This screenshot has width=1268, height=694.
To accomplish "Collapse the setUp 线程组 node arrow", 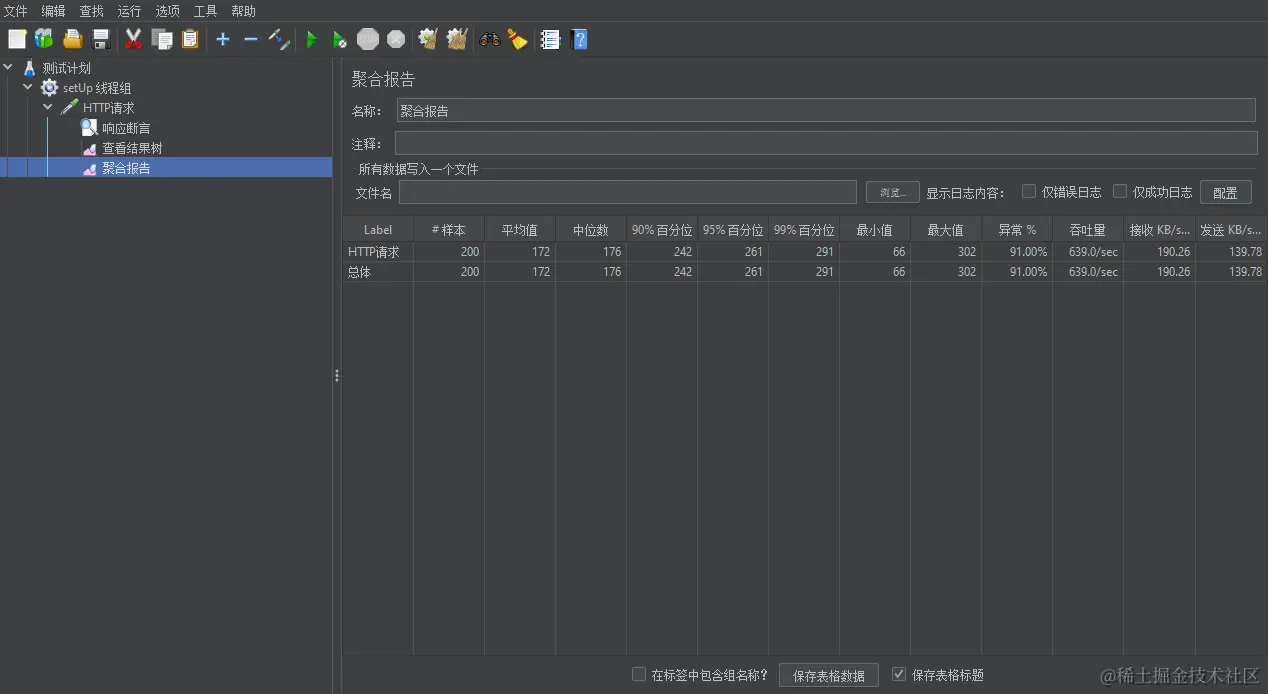I will coord(28,87).
